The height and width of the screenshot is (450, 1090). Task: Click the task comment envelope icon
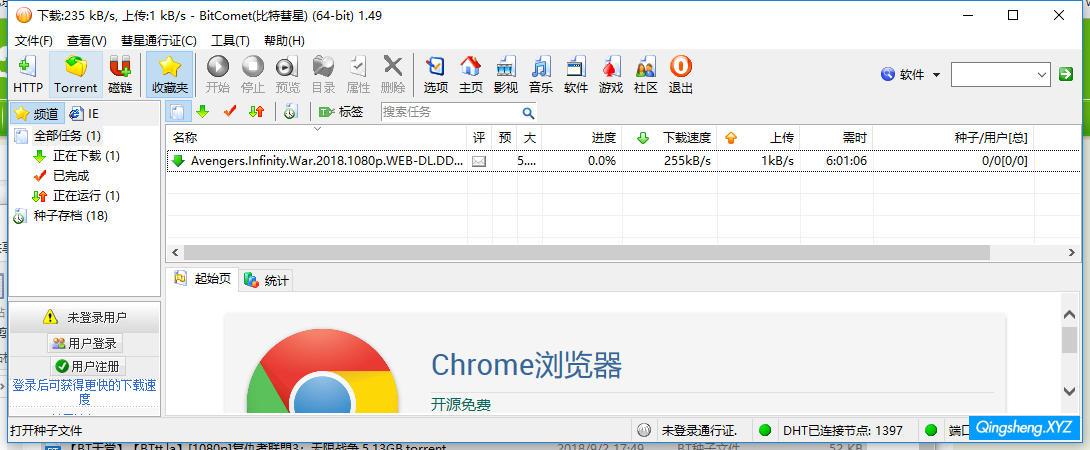pos(479,161)
